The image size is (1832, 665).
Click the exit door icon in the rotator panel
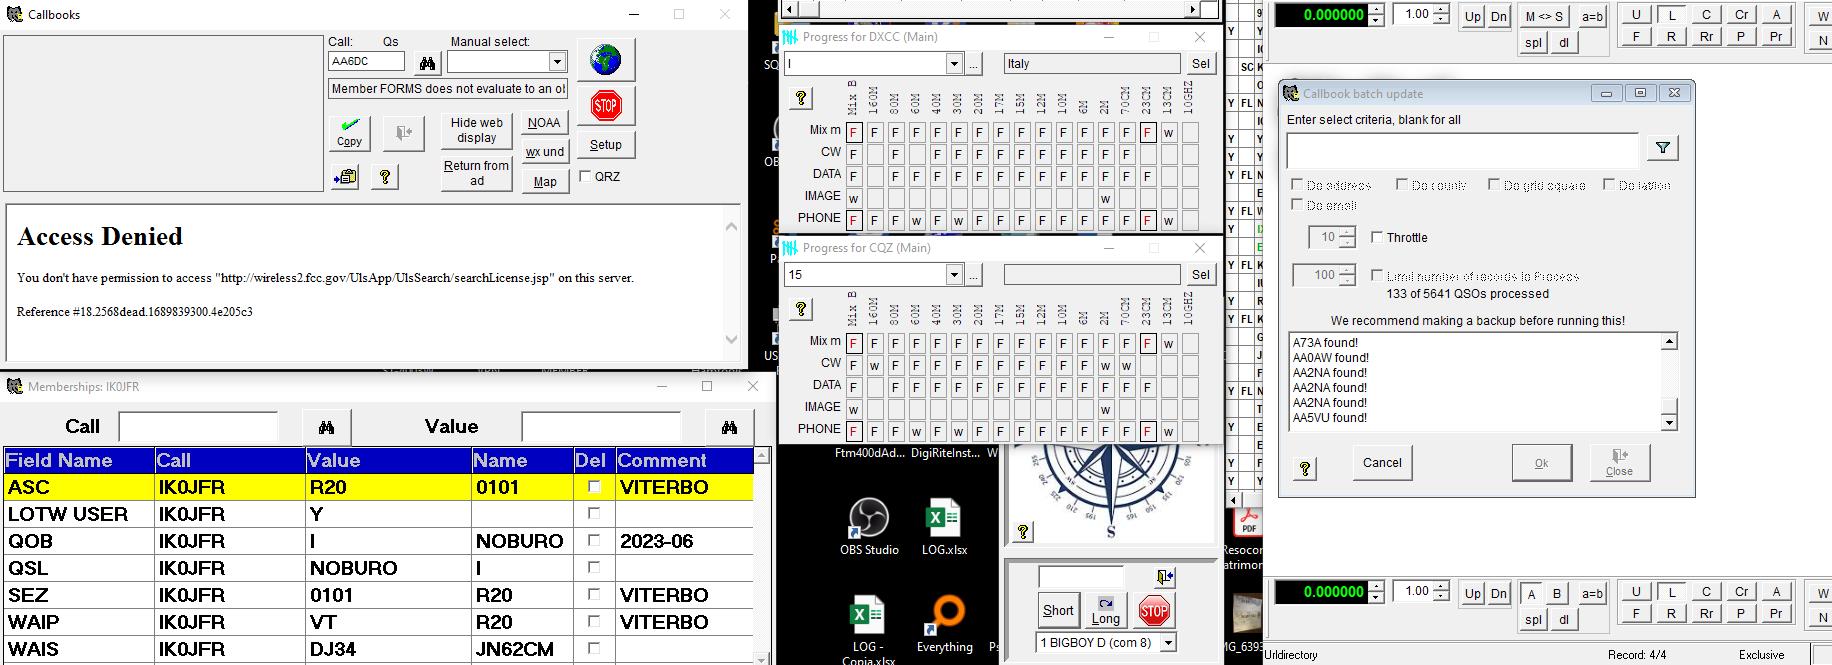point(1164,577)
